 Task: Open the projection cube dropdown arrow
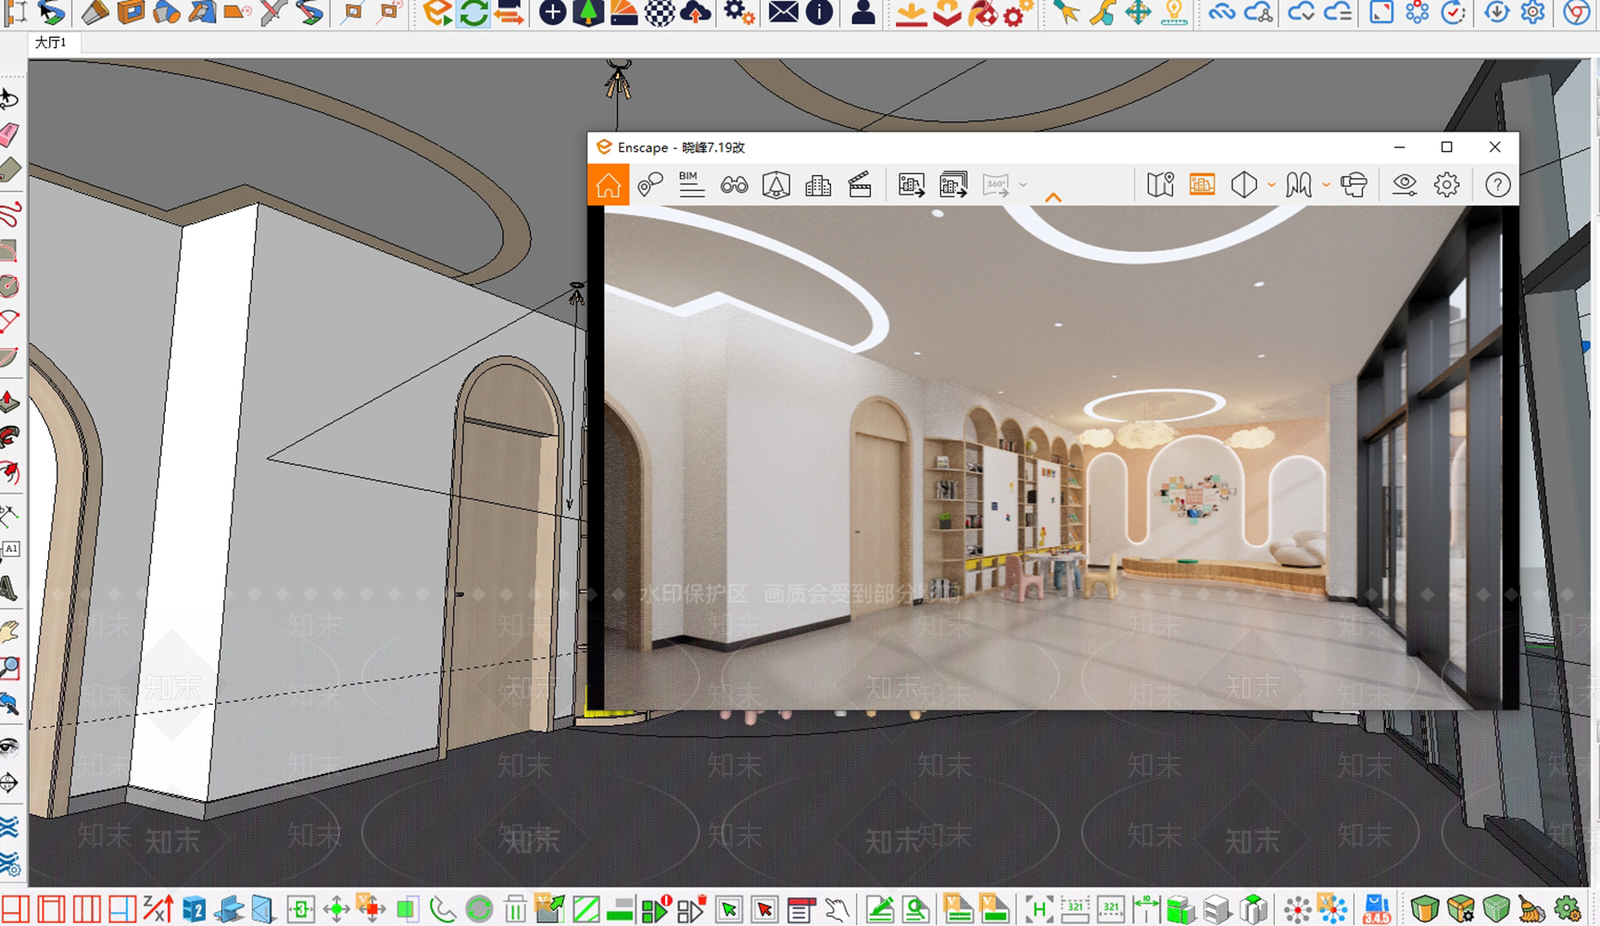coord(1271,185)
